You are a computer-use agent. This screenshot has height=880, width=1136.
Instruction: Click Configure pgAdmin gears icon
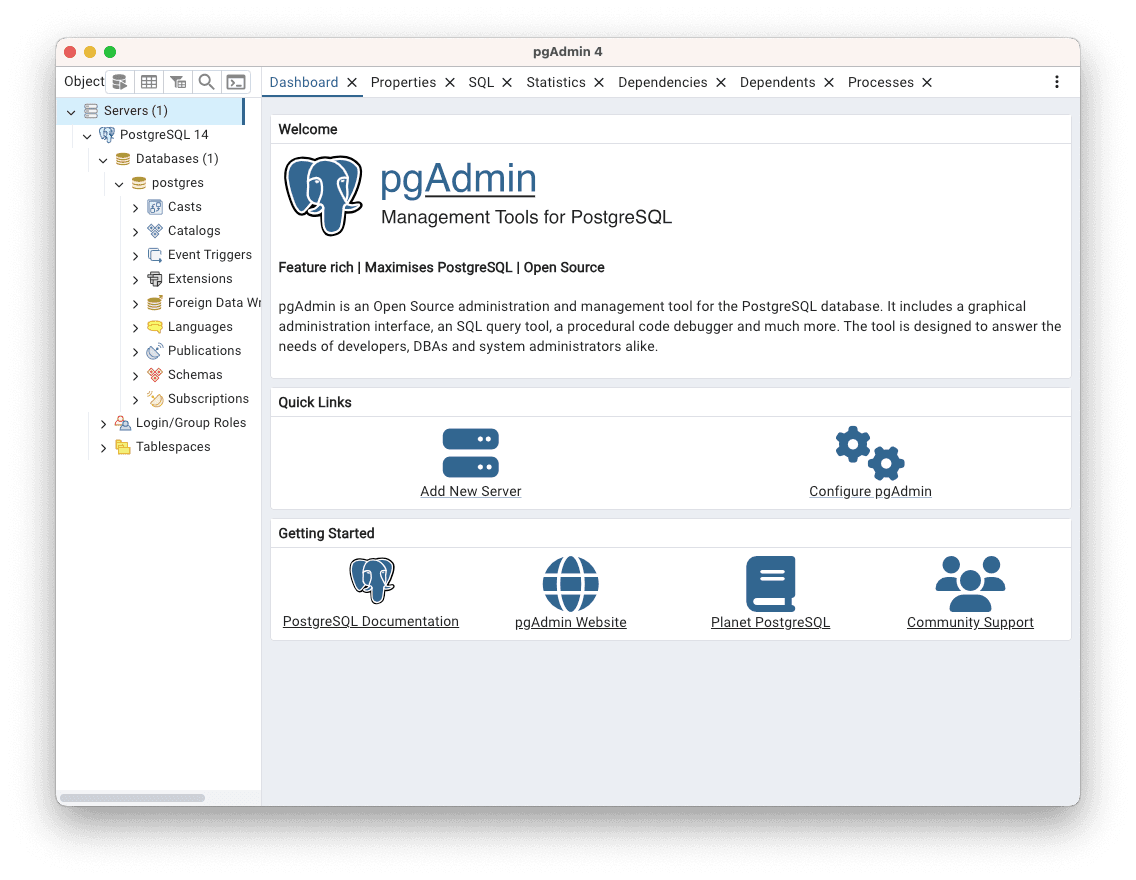(870, 453)
